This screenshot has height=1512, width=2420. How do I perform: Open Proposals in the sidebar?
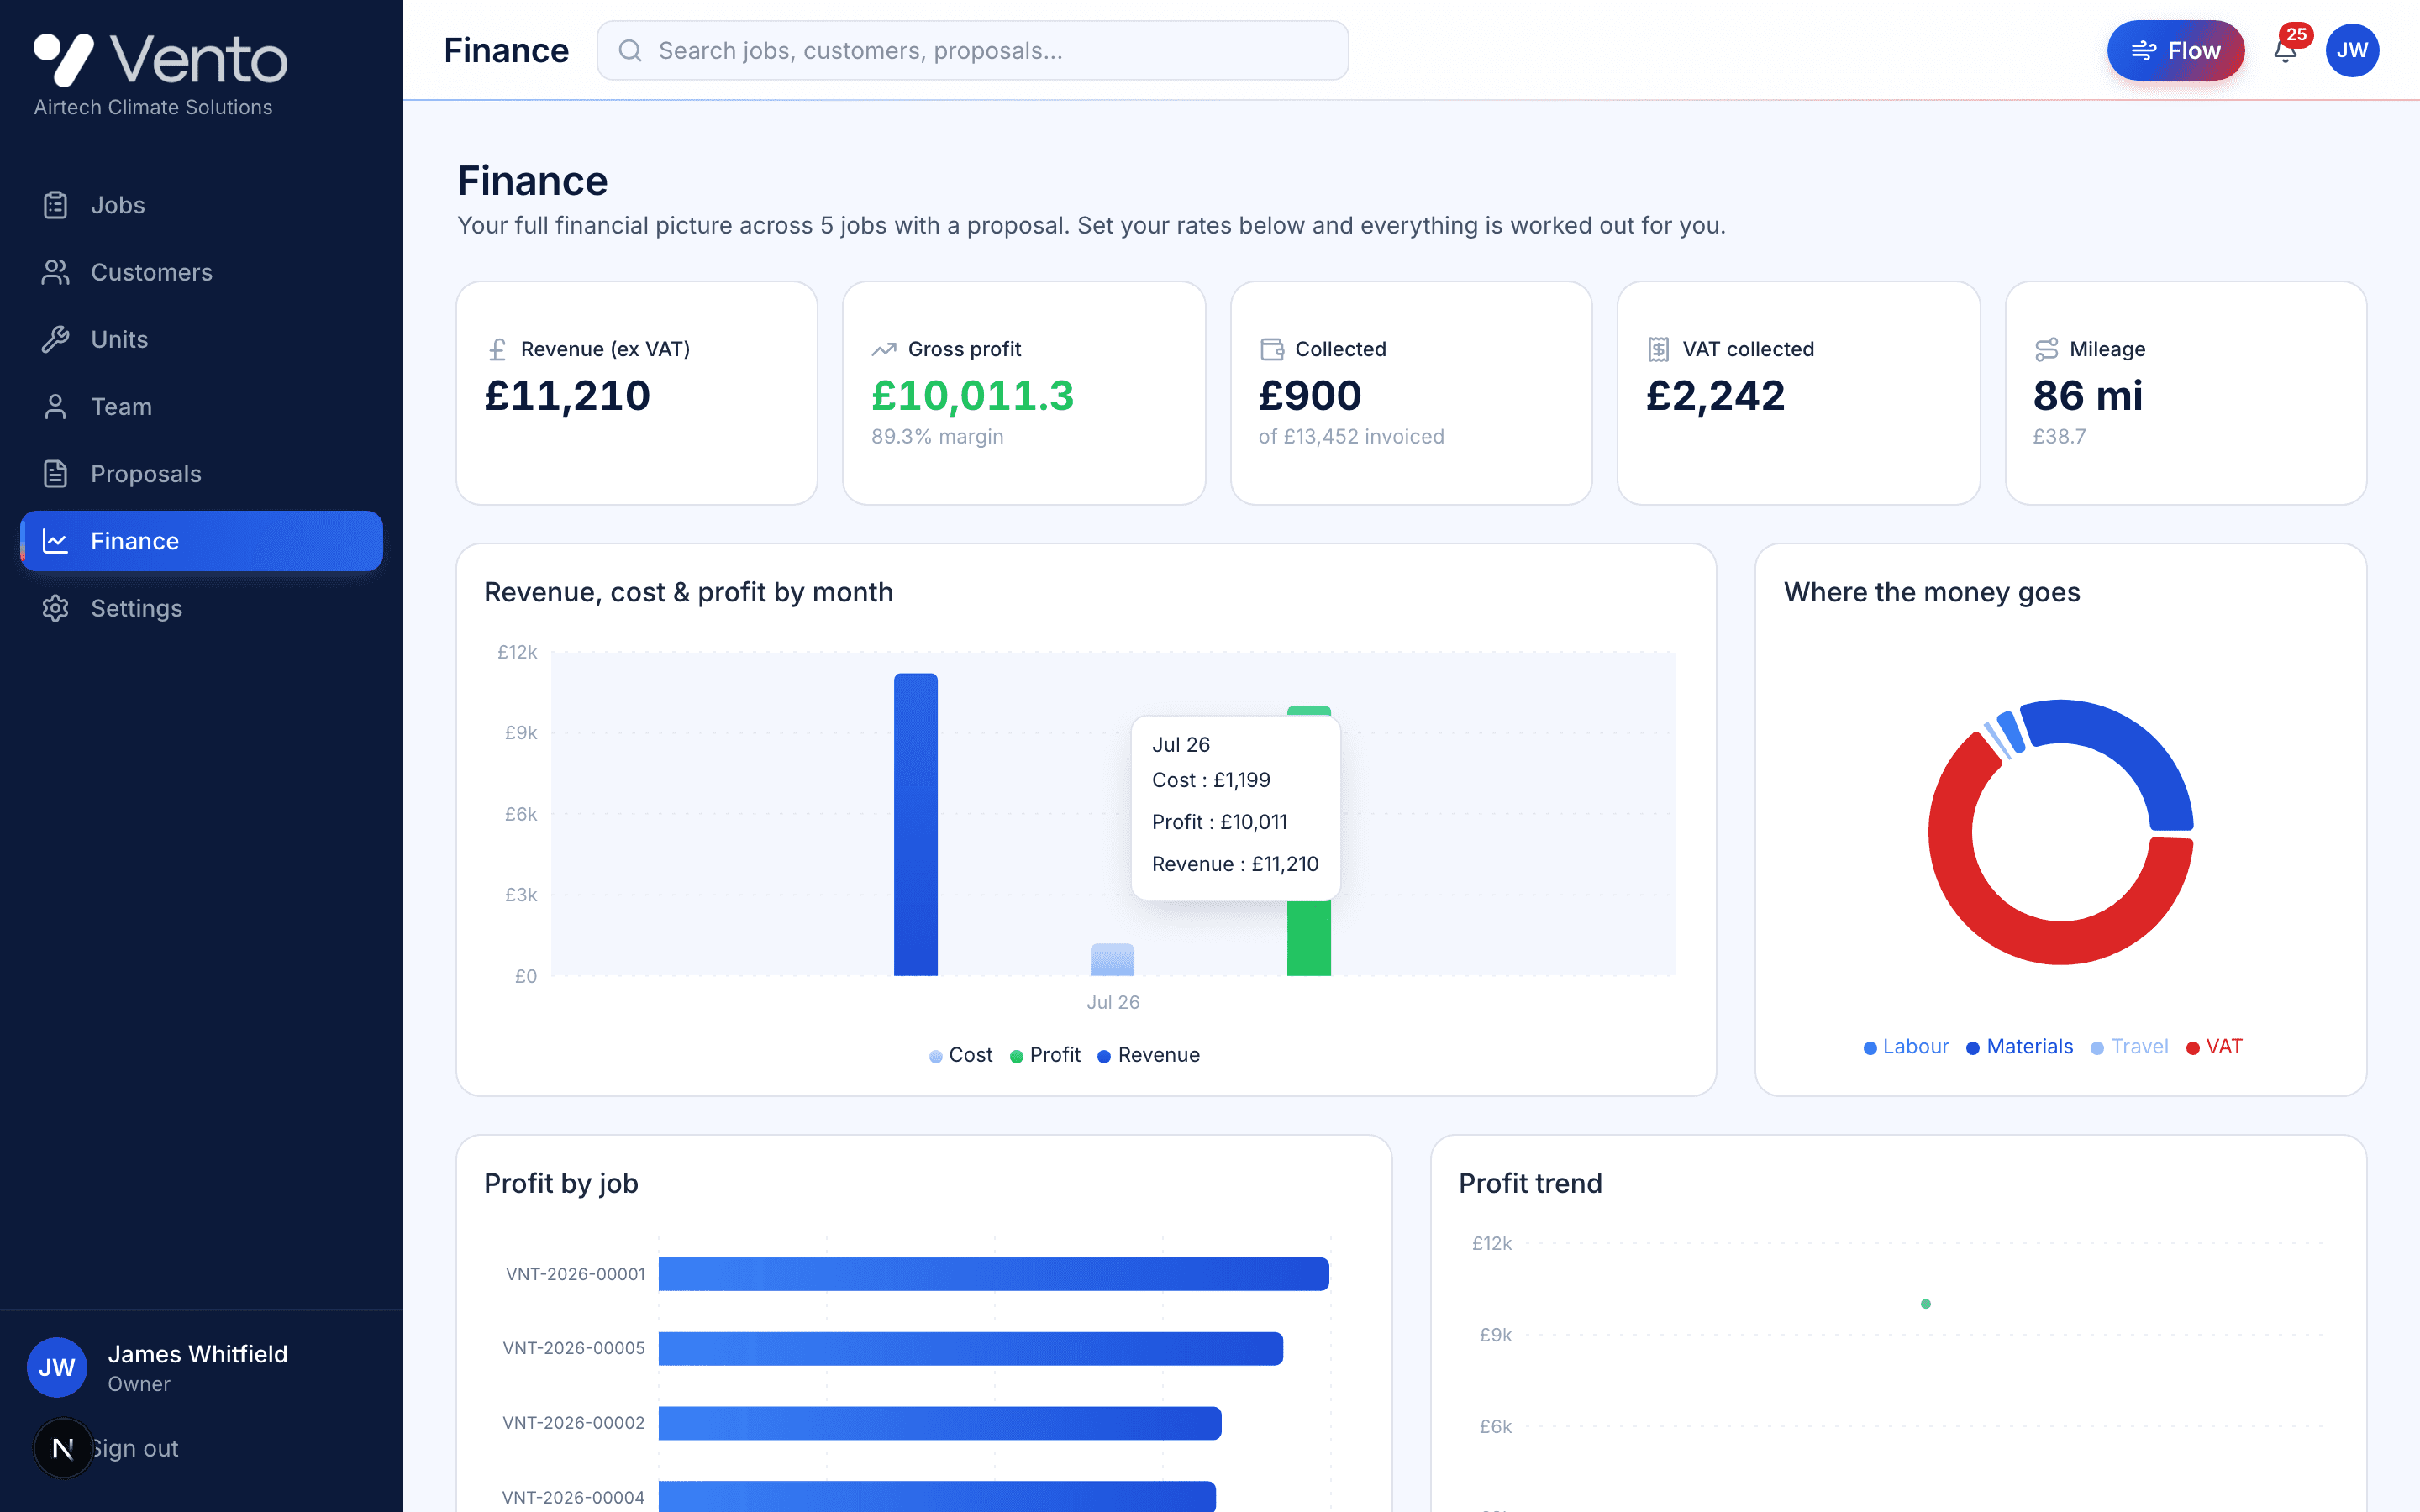pyautogui.click(x=201, y=474)
